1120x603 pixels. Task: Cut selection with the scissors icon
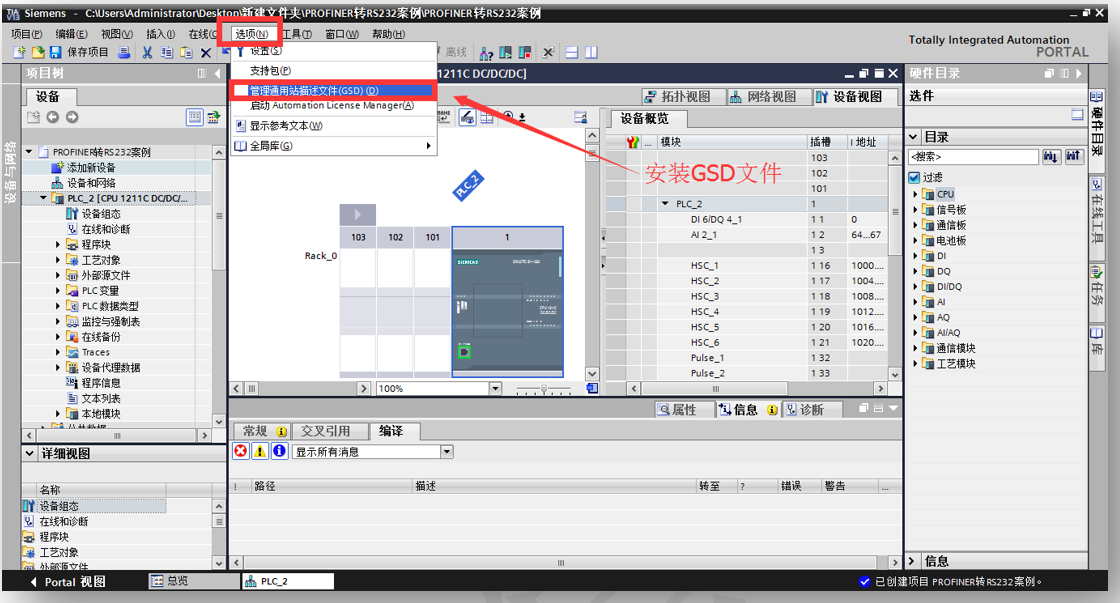click(147, 52)
